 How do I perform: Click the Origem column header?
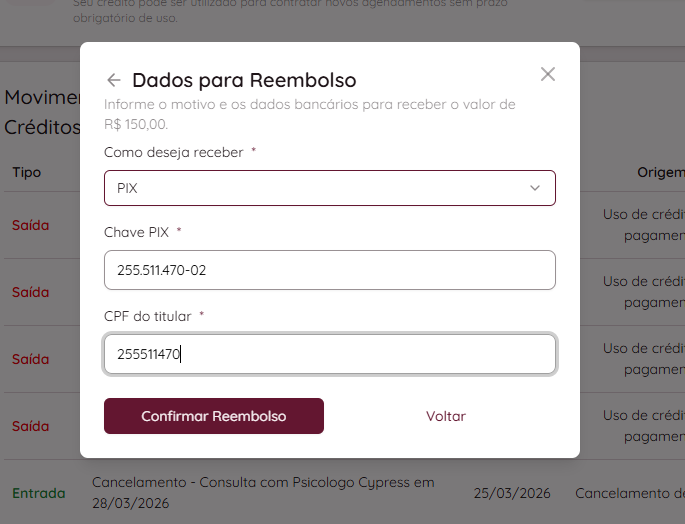tap(660, 172)
